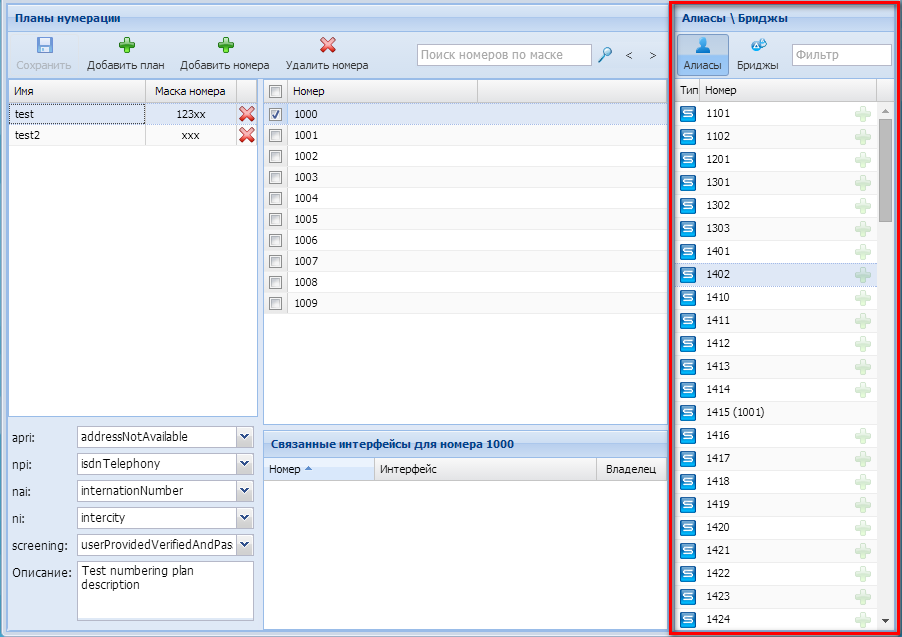Image resolution: width=902 pixels, height=637 pixels.
Task: Click the Add numbers green plus icon
Action: (225, 46)
